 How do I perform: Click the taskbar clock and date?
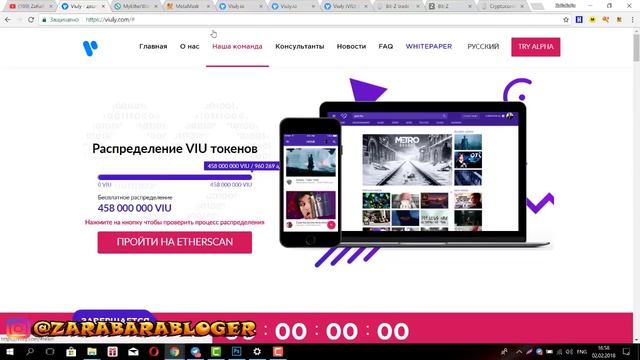tap(603, 351)
